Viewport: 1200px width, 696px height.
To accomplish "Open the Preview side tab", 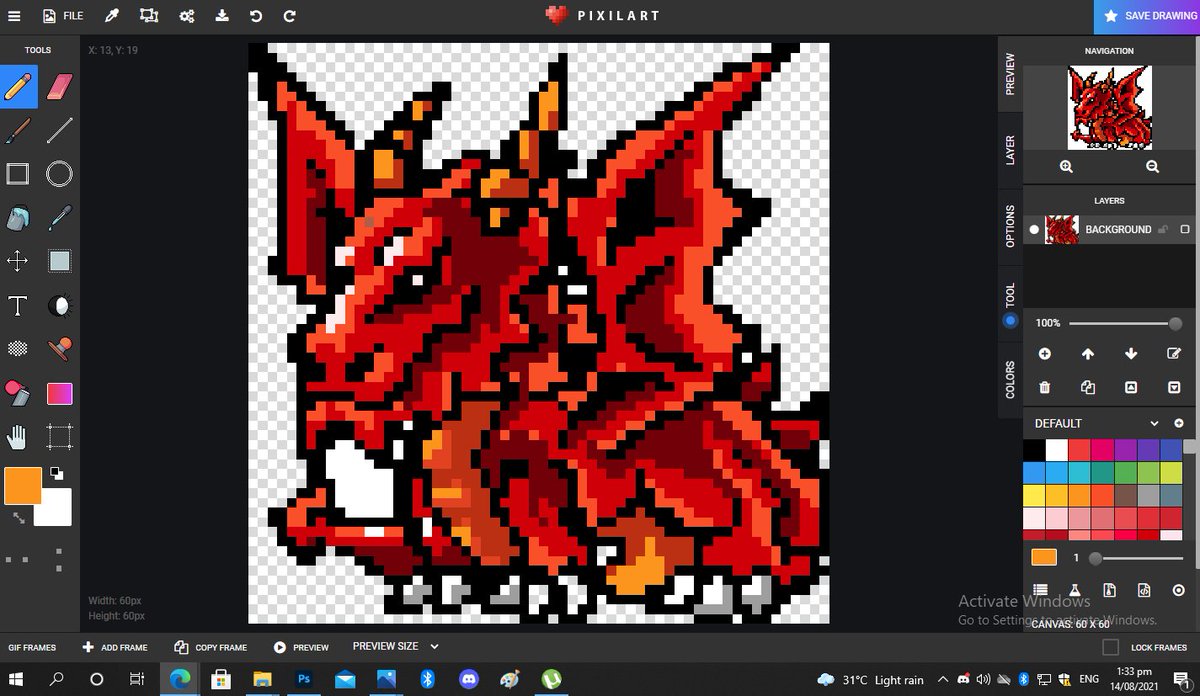I will point(1010,74).
